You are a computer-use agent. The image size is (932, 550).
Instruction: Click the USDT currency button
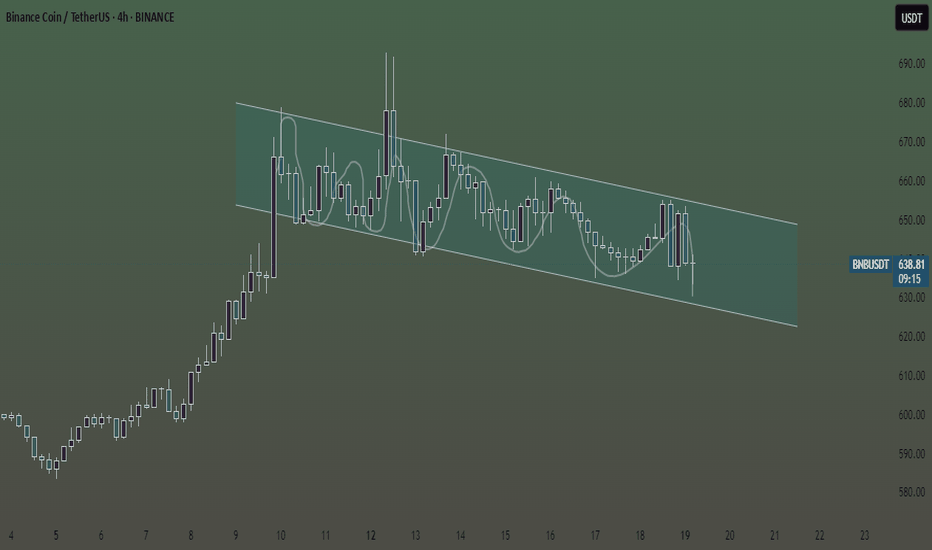[911, 18]
